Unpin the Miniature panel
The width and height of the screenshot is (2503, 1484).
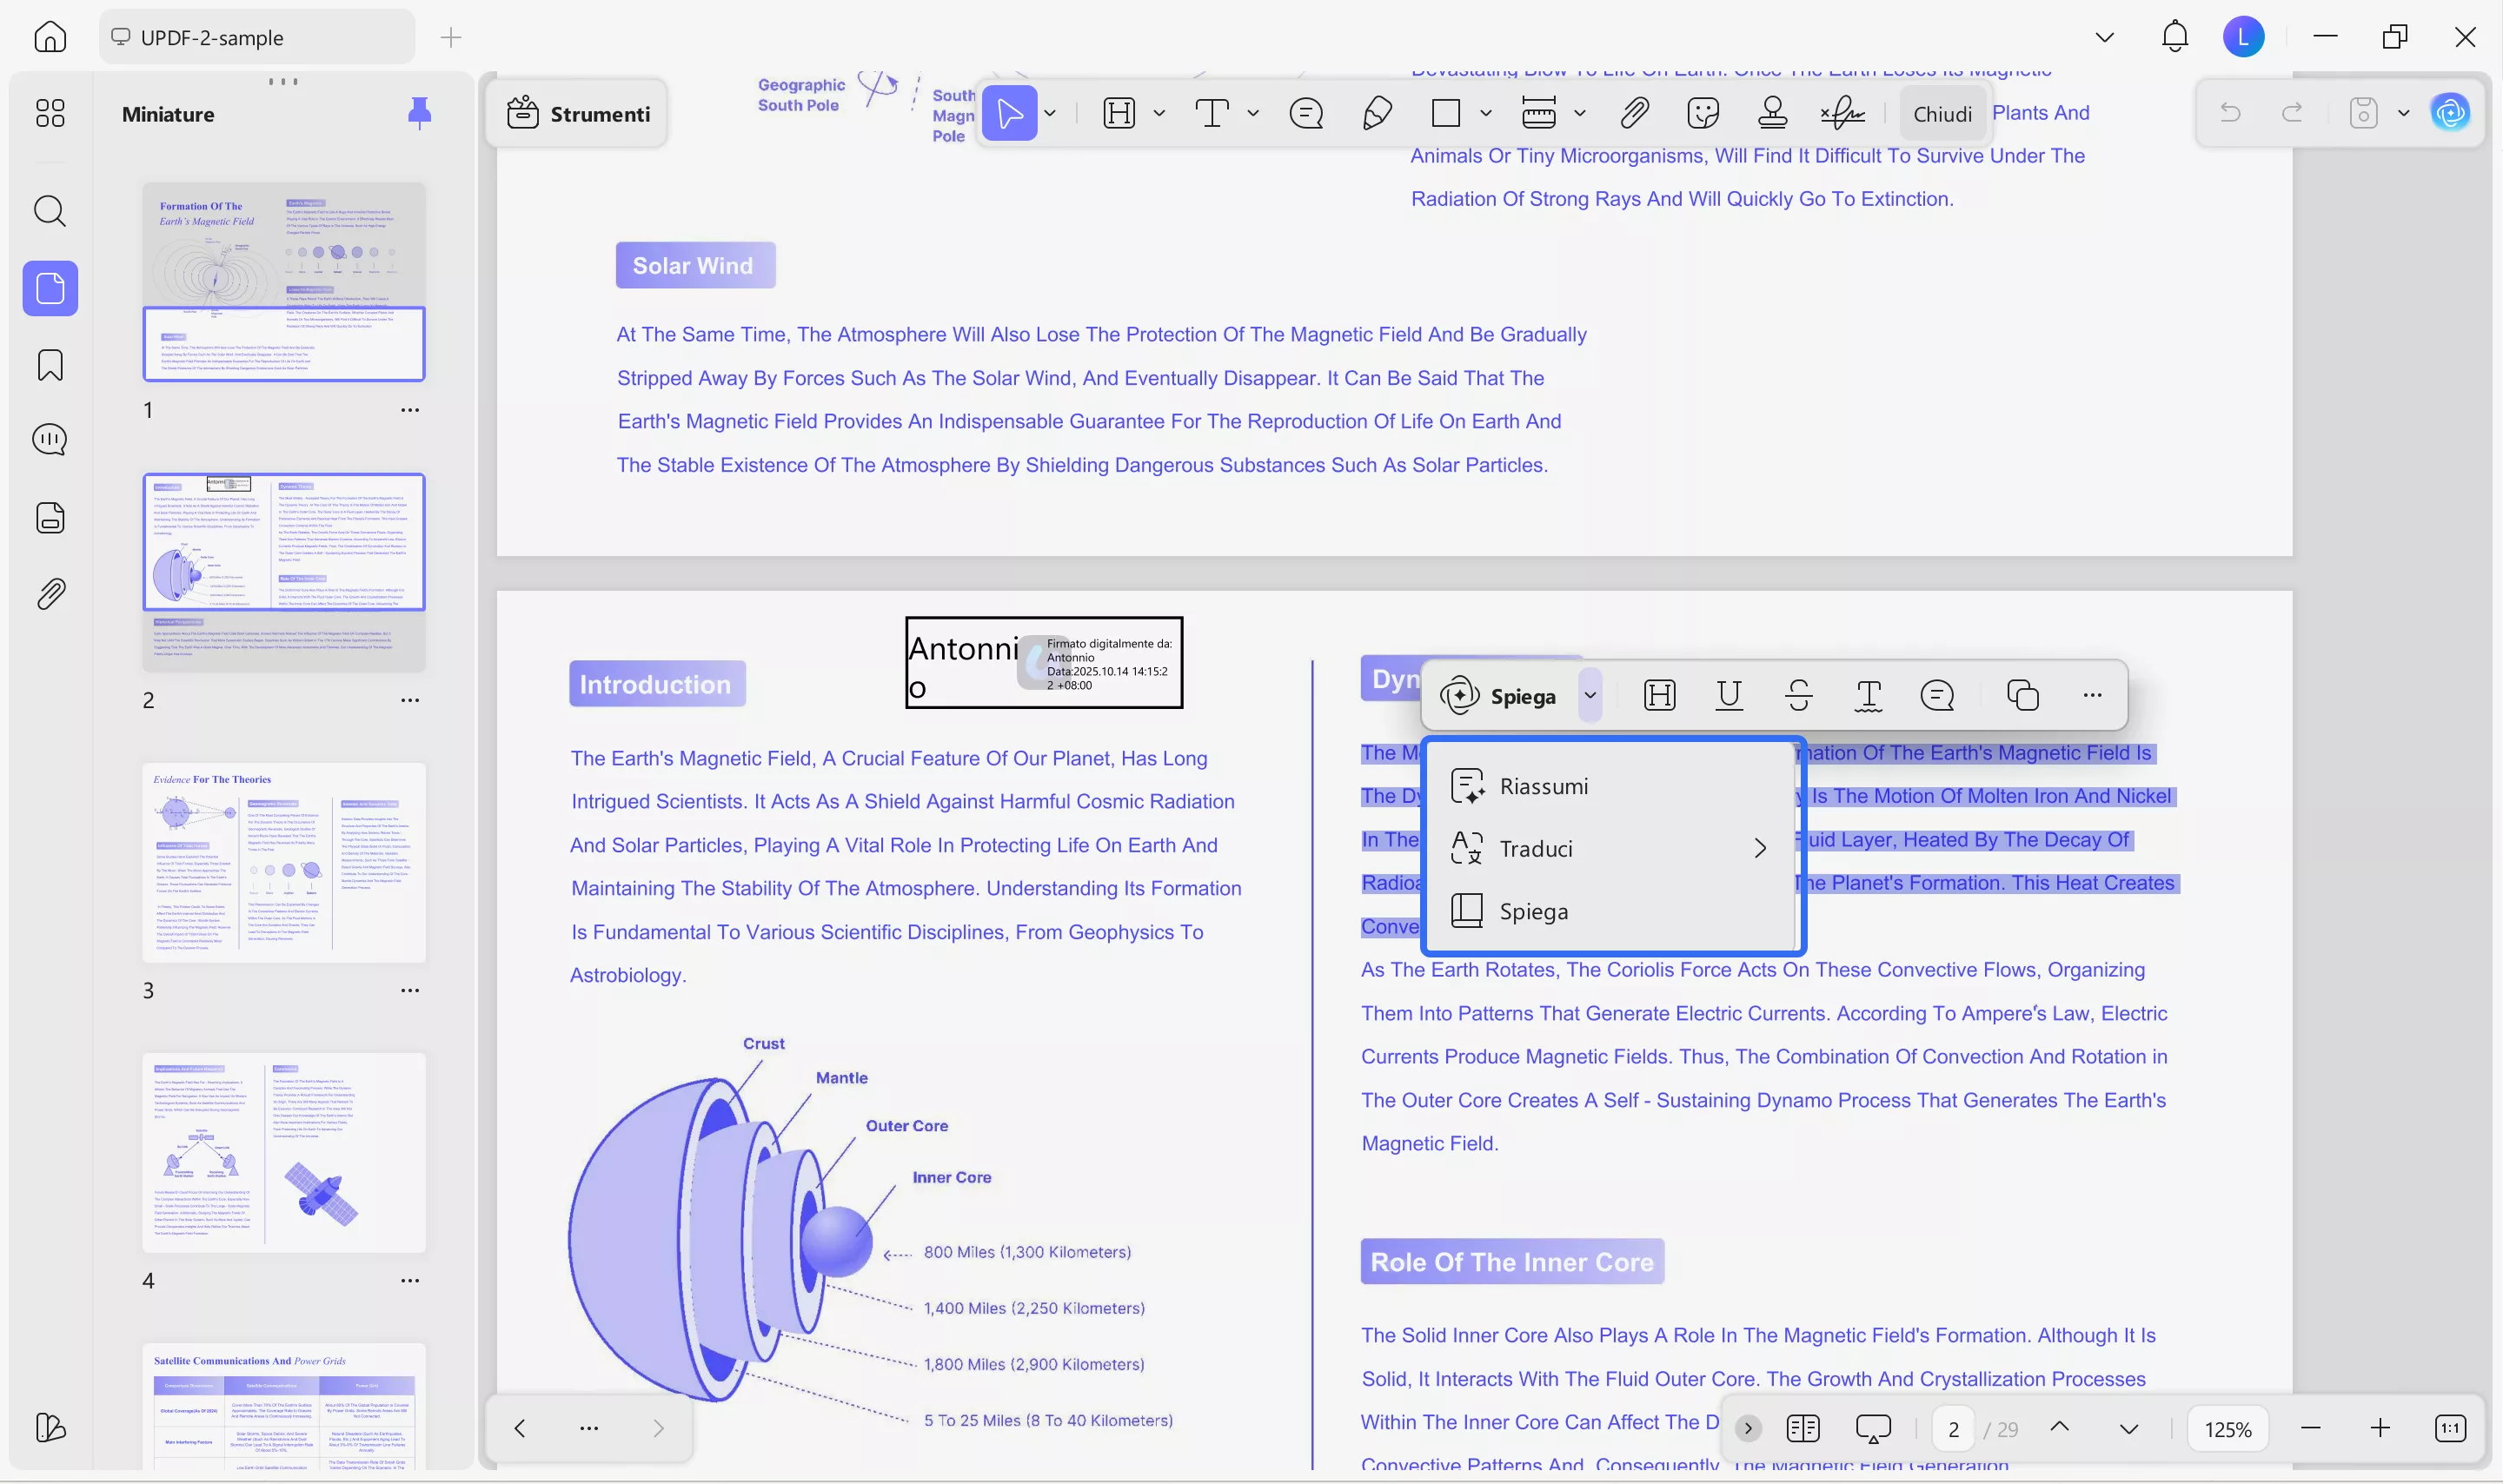[x=420, y=113]
